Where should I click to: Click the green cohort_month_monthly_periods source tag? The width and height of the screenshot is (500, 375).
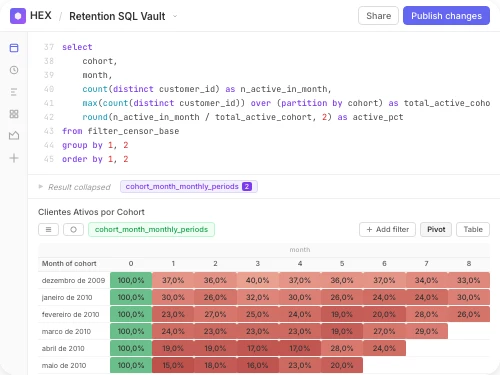click(151, 229)
